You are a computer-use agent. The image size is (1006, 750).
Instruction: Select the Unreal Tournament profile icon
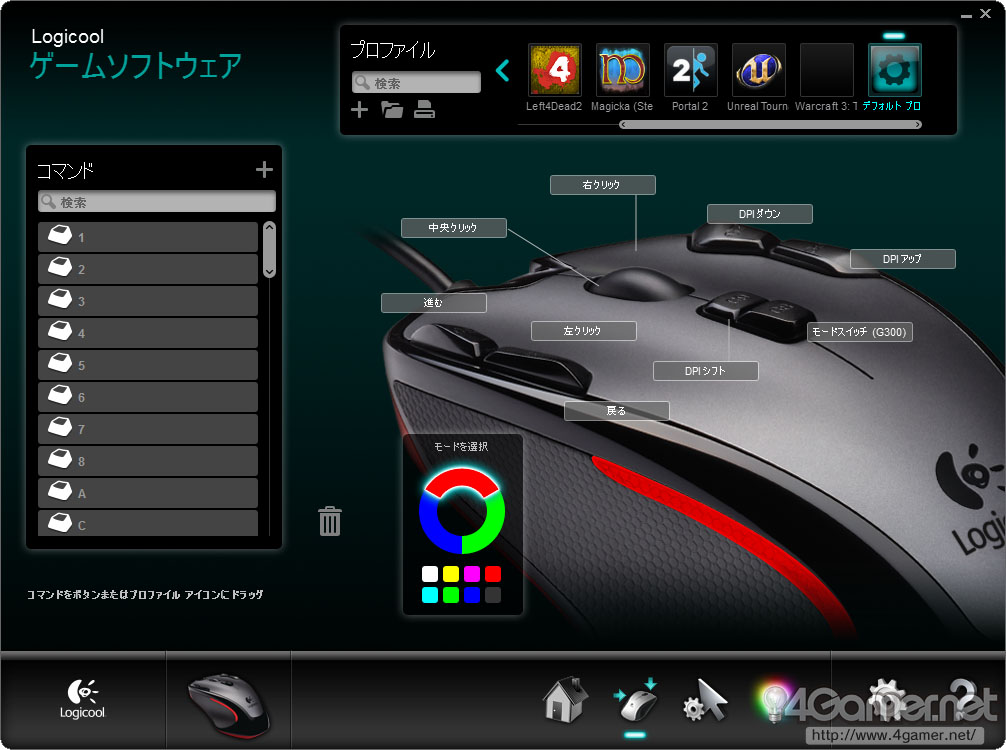click(758, 69)
